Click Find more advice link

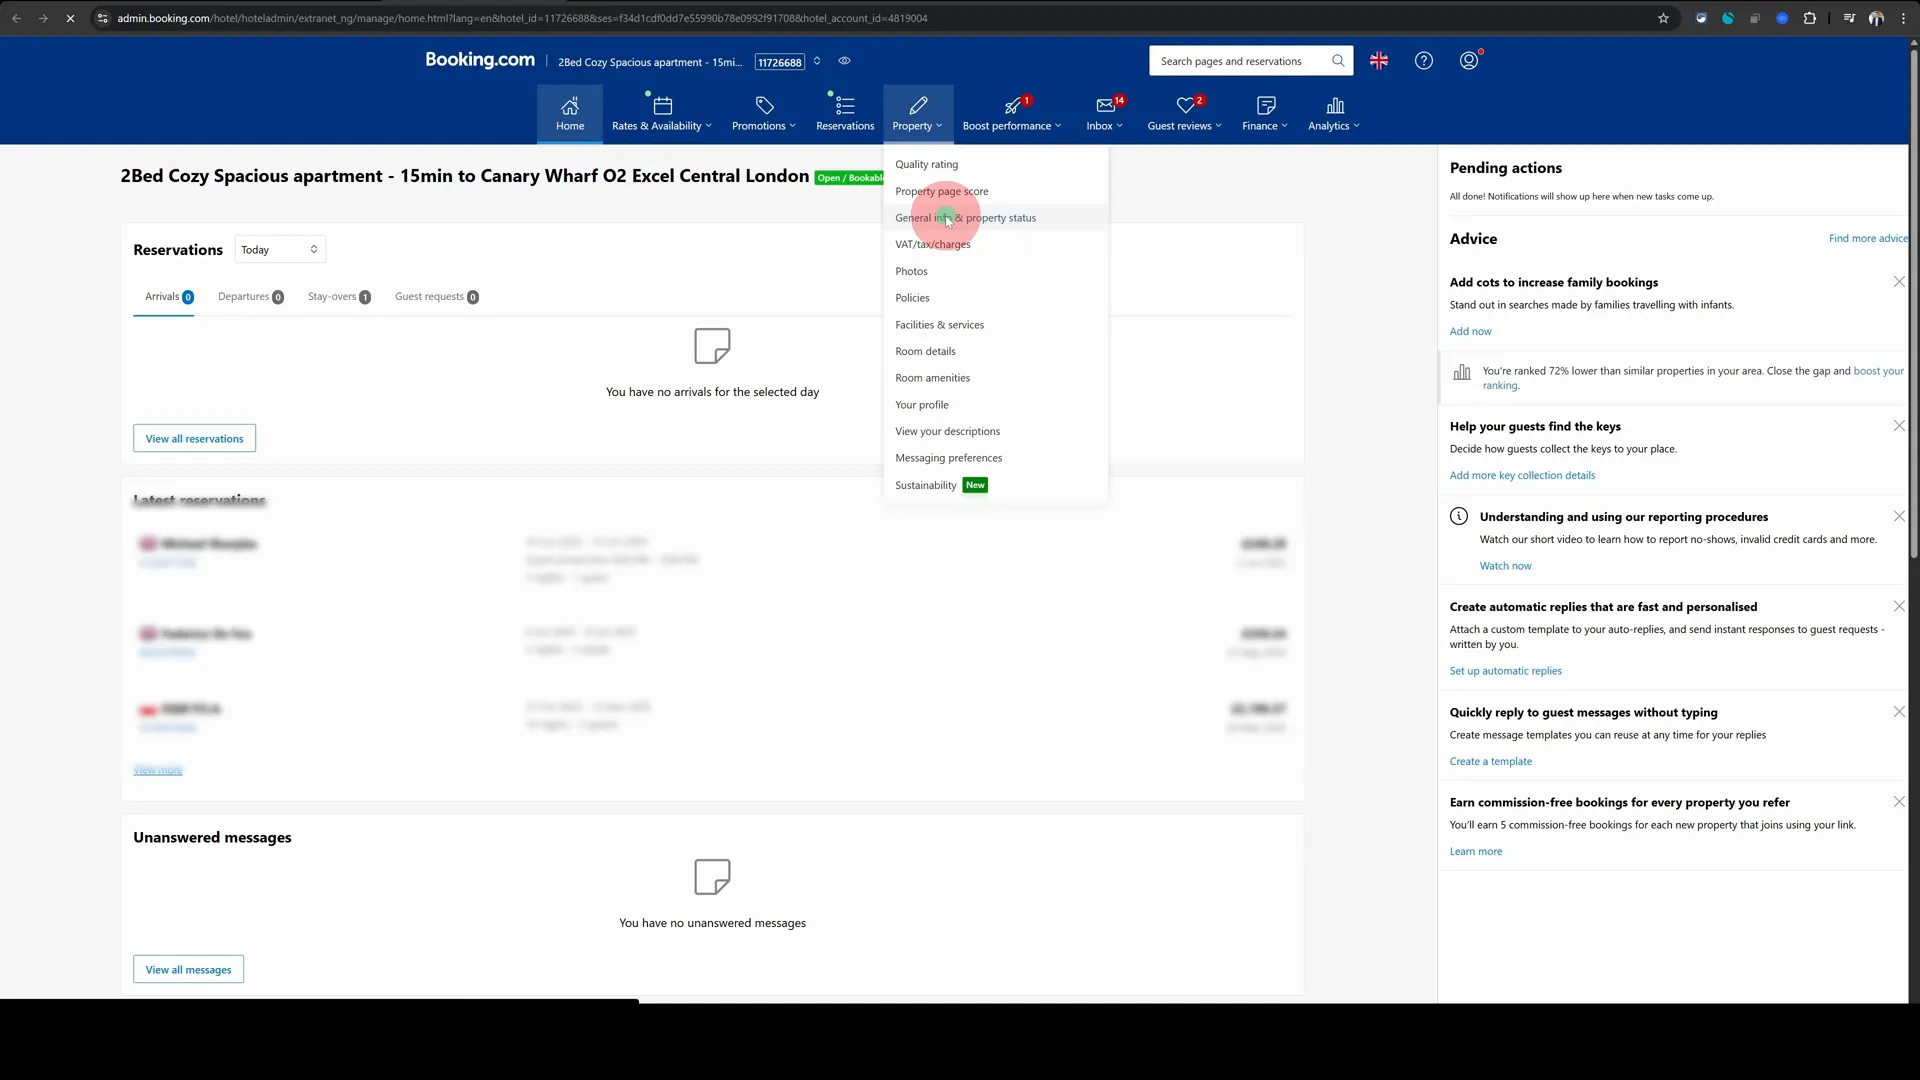(x=1868, y=239)
